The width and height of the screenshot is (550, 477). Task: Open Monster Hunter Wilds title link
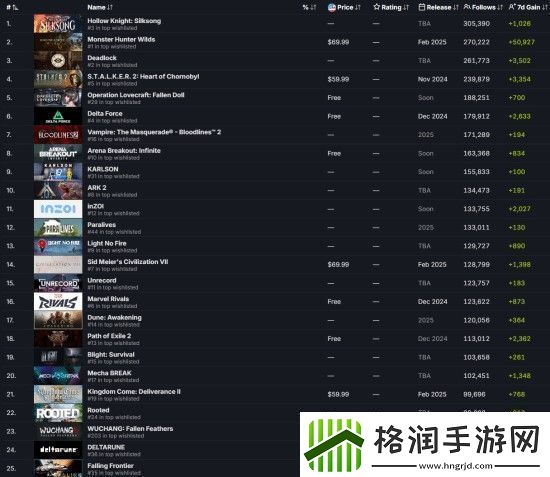(121, 39)
